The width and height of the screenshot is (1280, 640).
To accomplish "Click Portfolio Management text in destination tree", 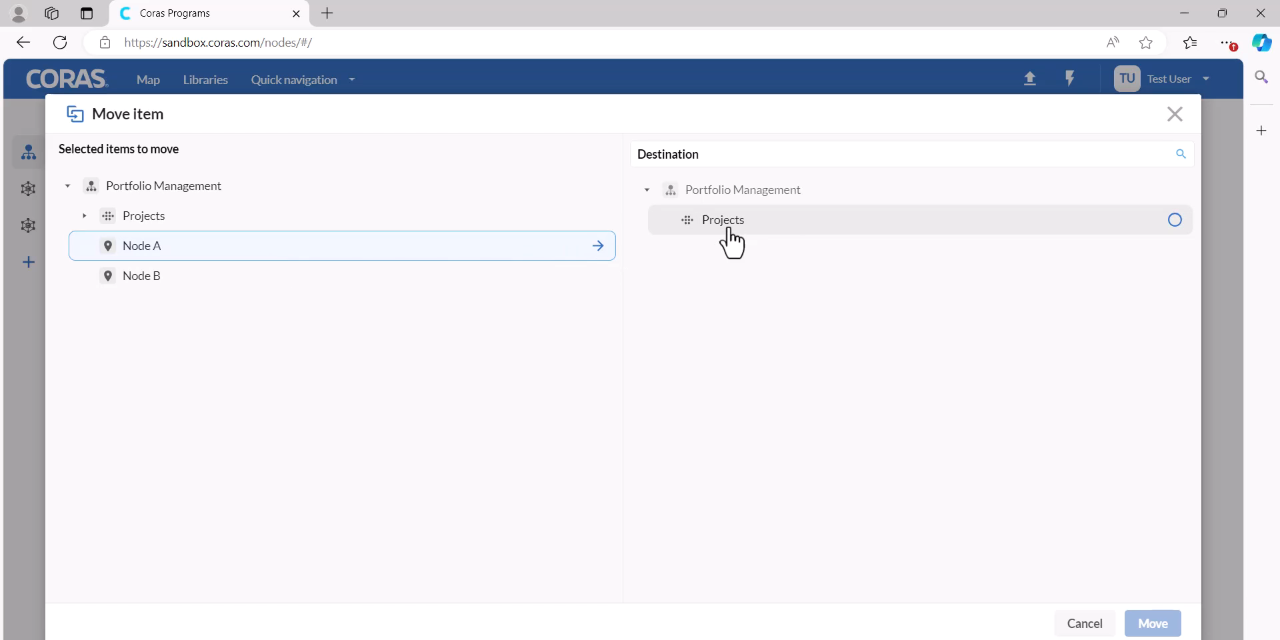I will [x=743, y=190].
